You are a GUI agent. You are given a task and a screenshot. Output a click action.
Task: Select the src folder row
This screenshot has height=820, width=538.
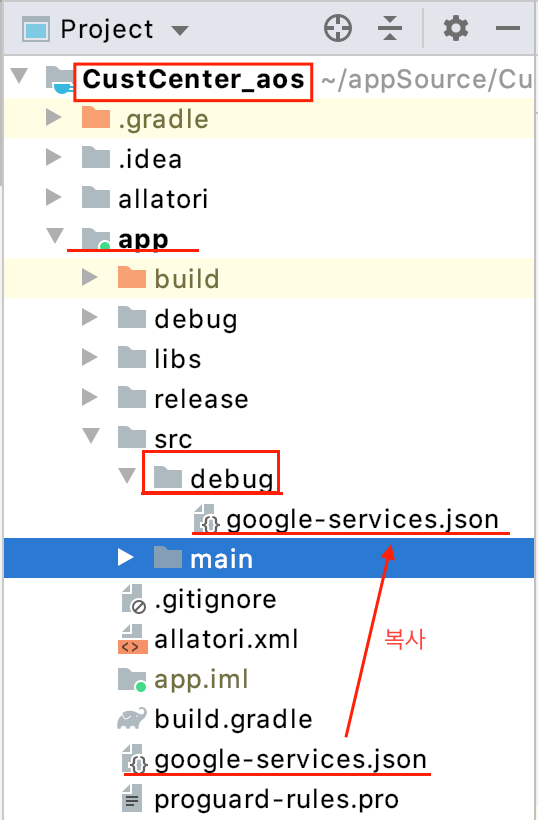(x=269, y=439)
